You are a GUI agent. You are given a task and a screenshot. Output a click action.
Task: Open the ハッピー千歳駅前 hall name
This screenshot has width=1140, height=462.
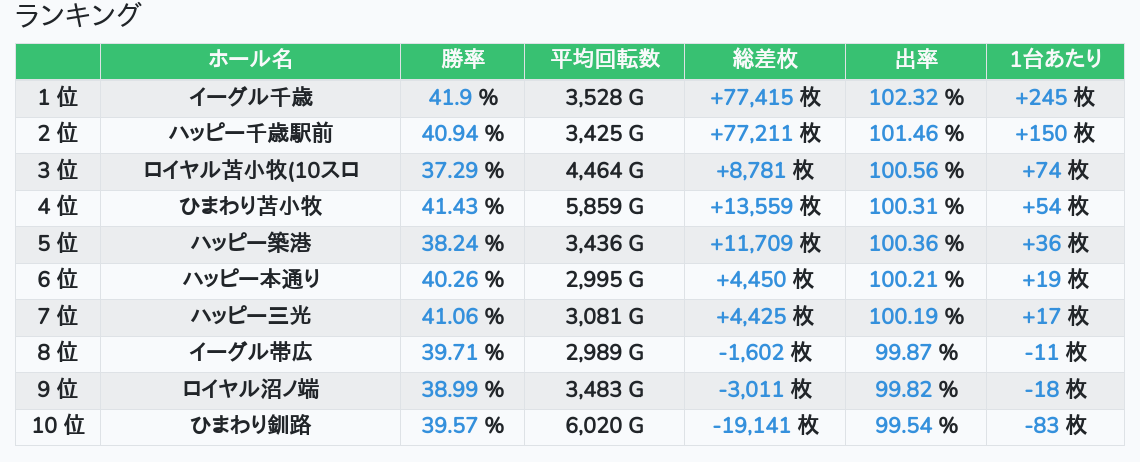tap(250, 134)
